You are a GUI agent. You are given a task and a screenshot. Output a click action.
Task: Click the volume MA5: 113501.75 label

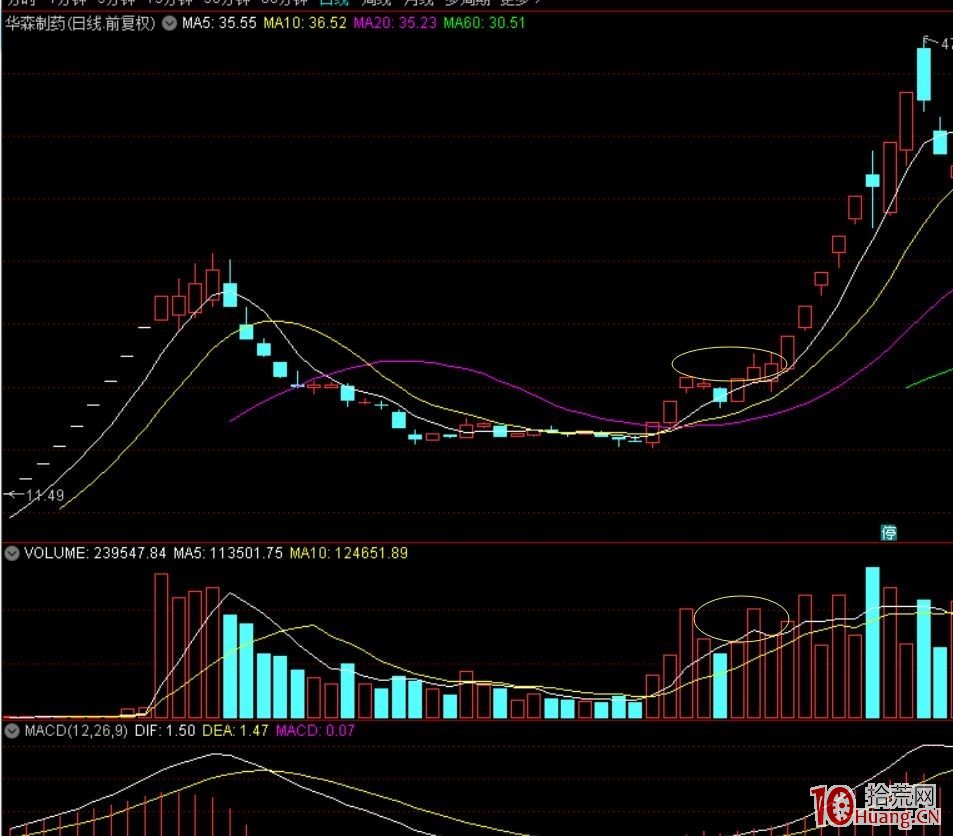coord(228,553)
